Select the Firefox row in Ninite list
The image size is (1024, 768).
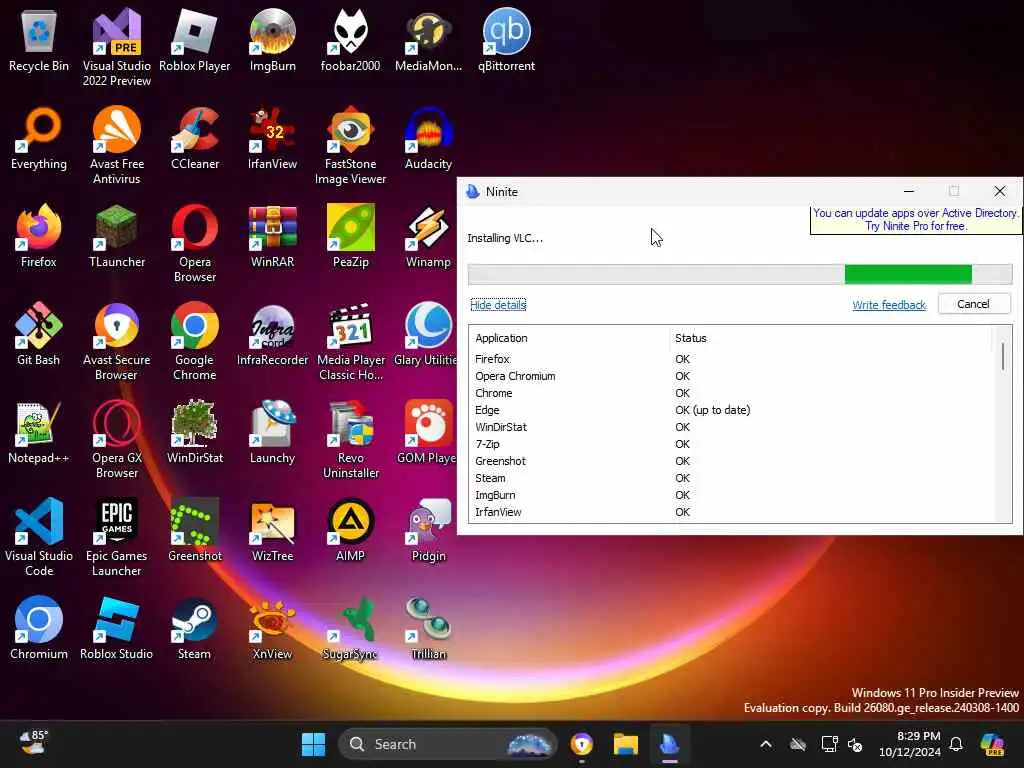click(731, 359)
